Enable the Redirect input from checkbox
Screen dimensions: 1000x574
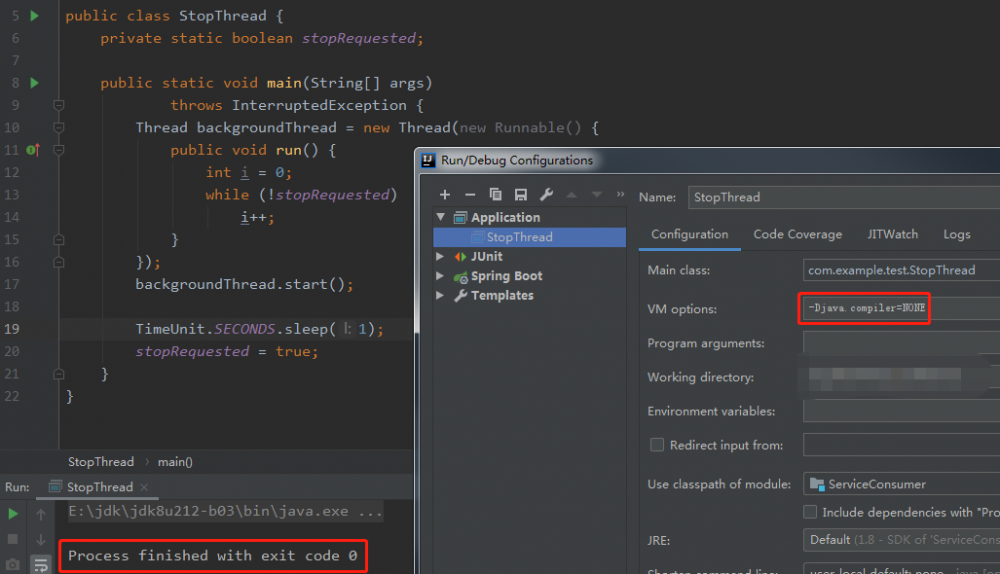click(x=657, y=445)
